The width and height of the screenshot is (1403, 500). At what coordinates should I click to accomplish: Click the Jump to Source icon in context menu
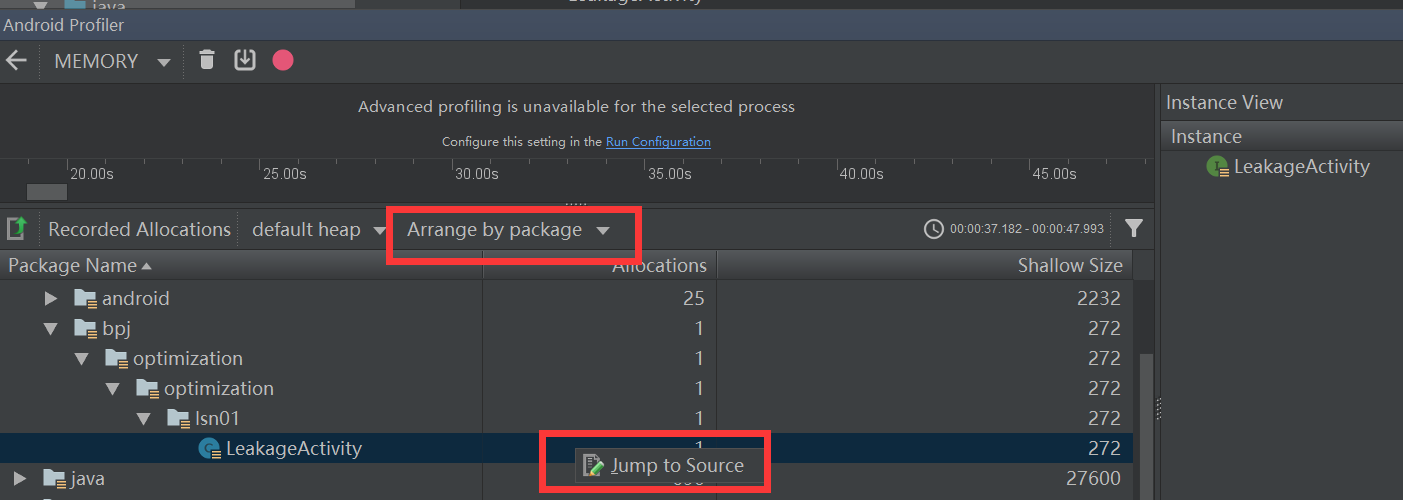[594, 465]
